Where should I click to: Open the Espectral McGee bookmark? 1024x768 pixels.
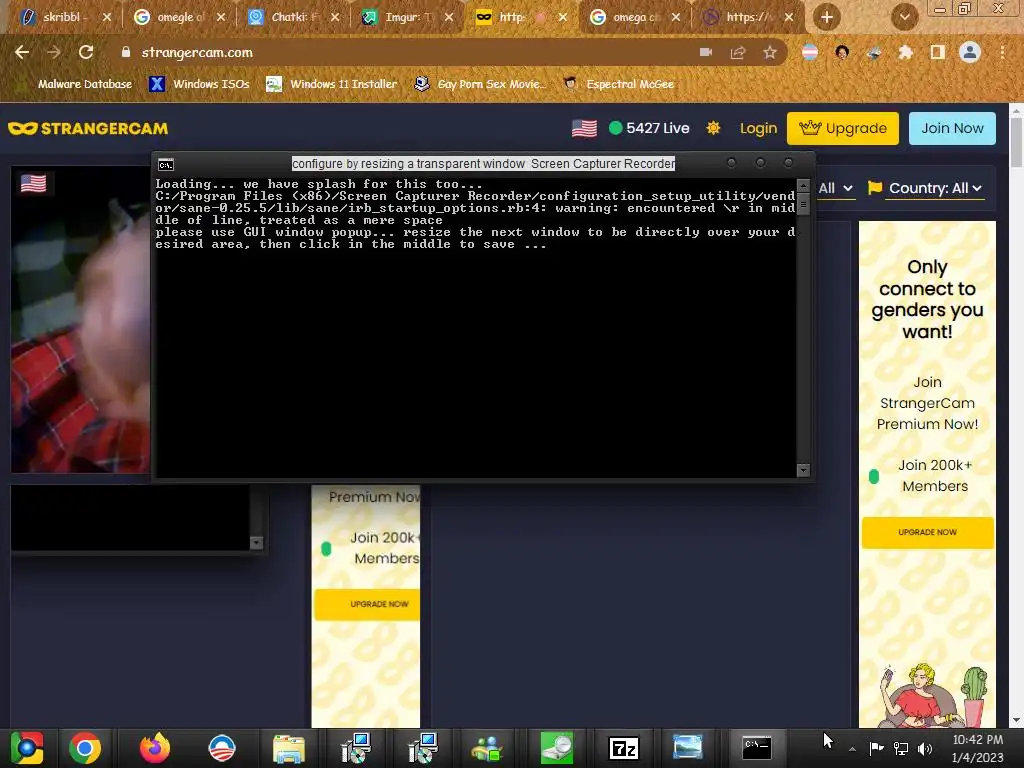pyautogui.click(x=618, y=84)
